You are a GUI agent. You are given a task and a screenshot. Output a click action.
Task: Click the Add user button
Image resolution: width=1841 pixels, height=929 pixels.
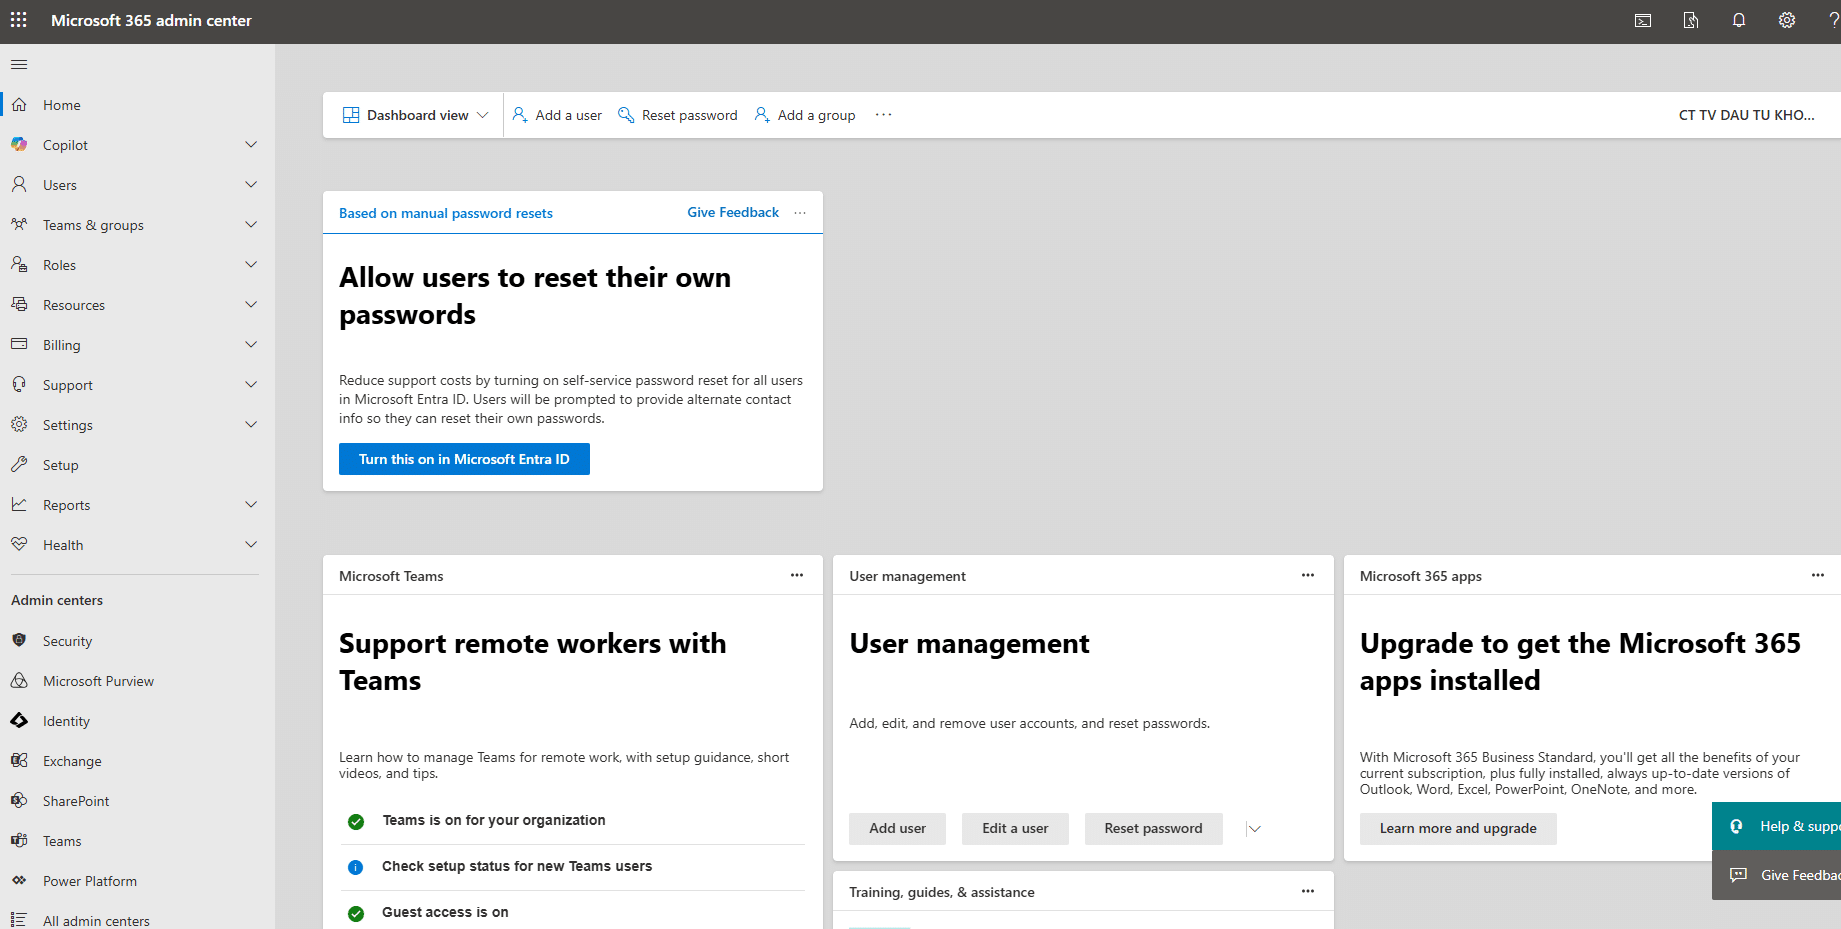897,829
